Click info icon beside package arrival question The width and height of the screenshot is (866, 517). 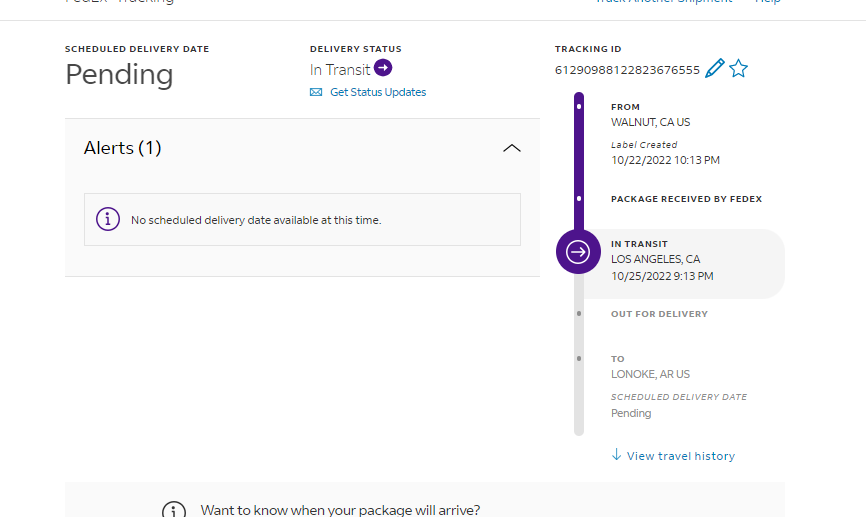tap(174, 510)
